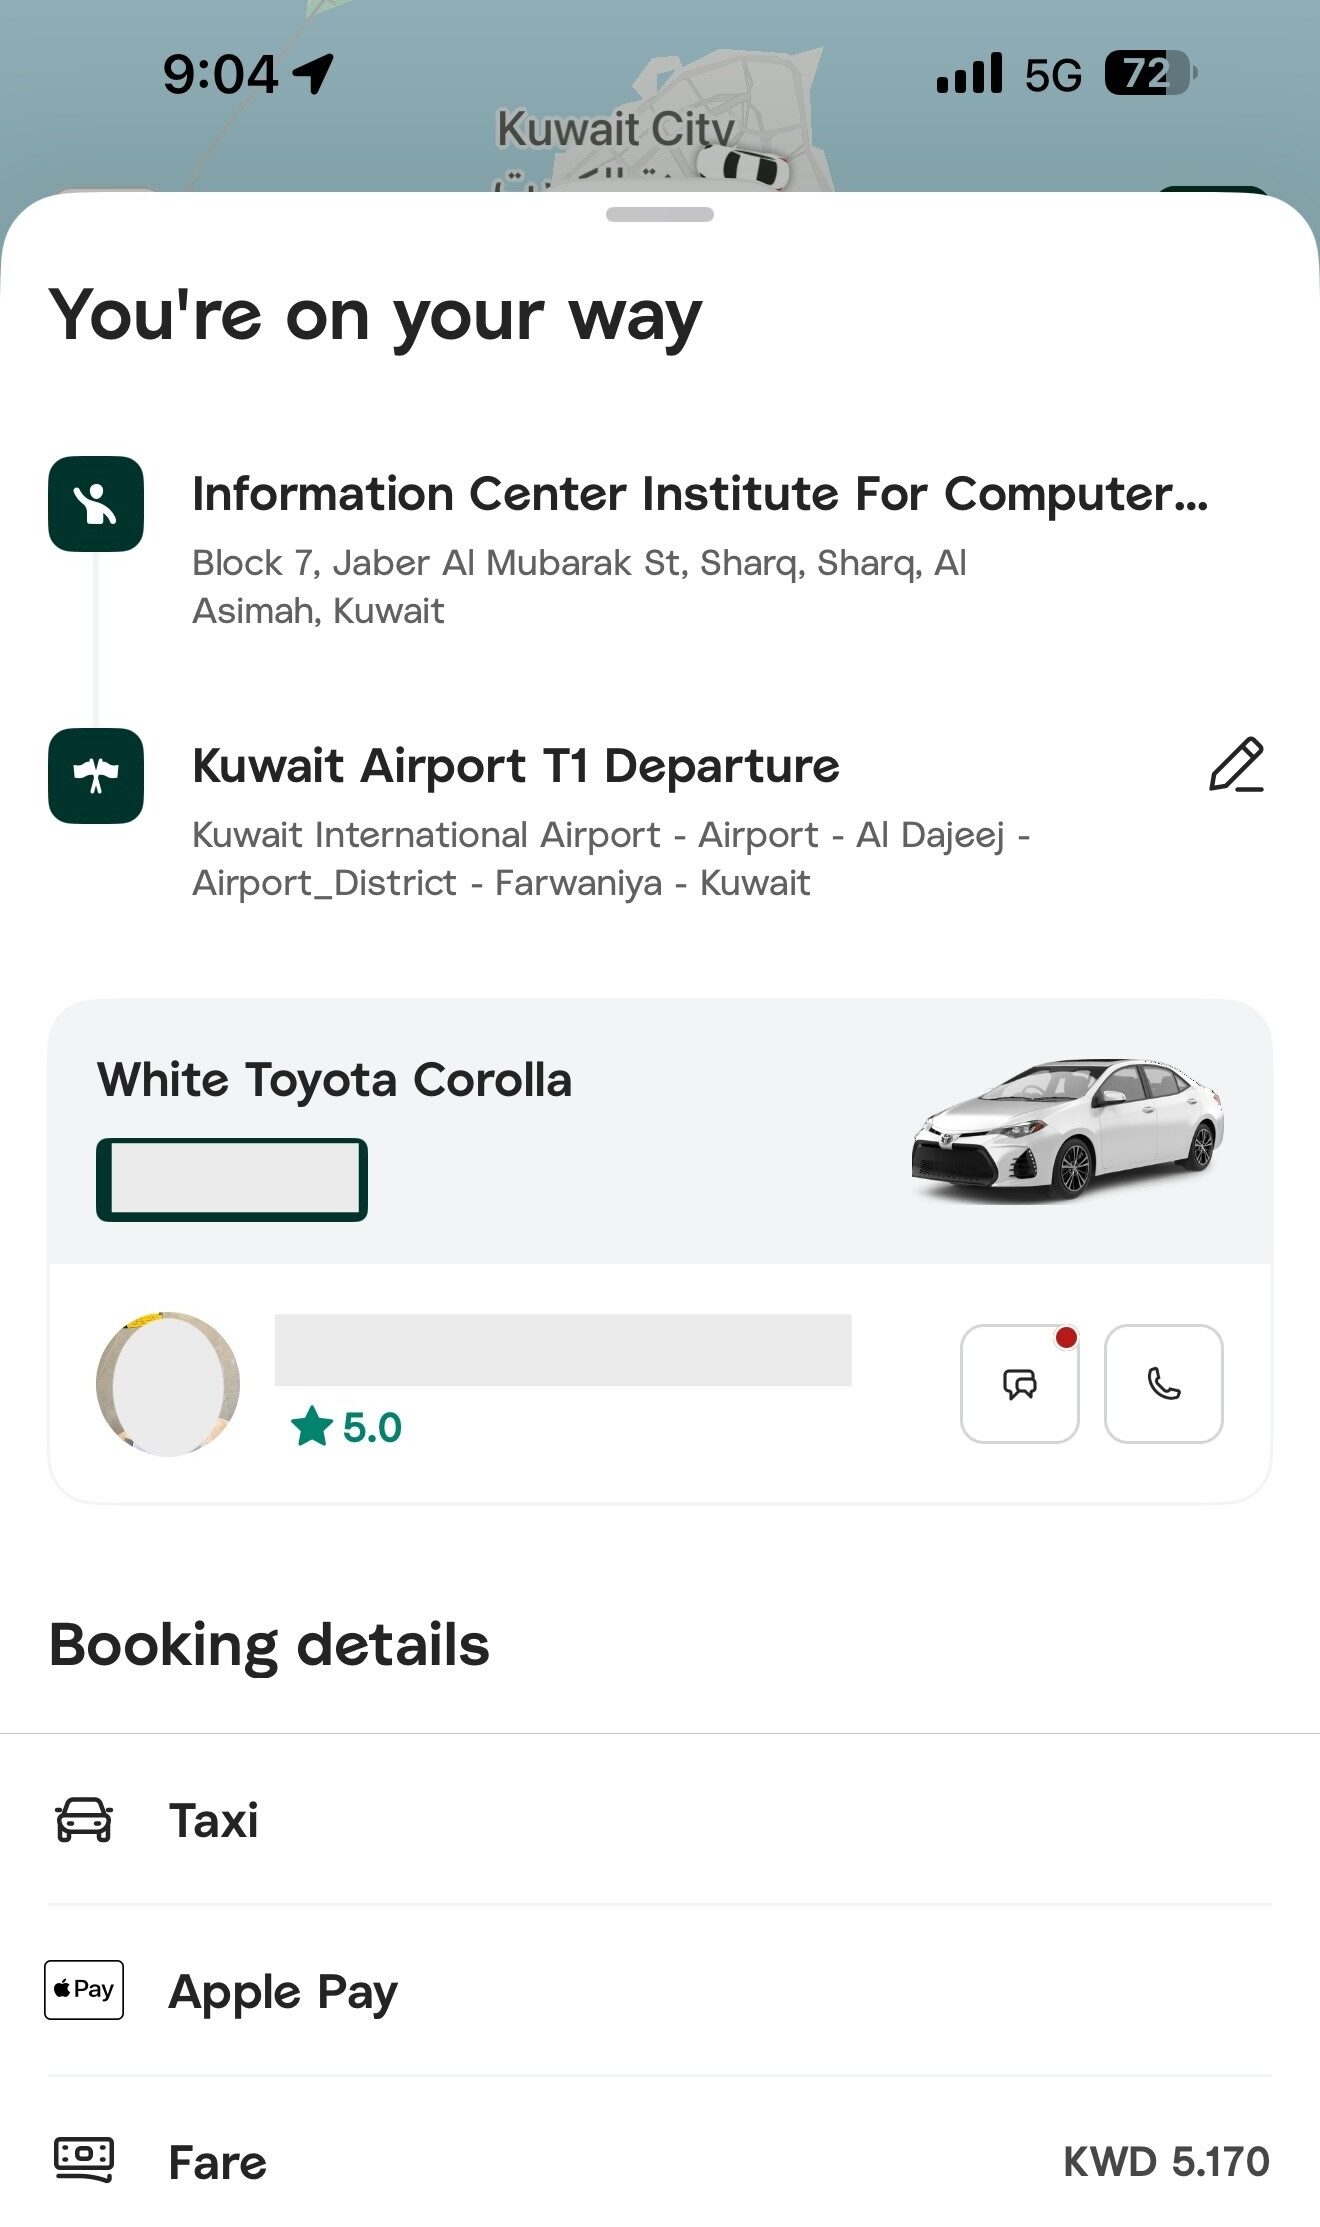Tap the pickup location person icon

(96, 504)
